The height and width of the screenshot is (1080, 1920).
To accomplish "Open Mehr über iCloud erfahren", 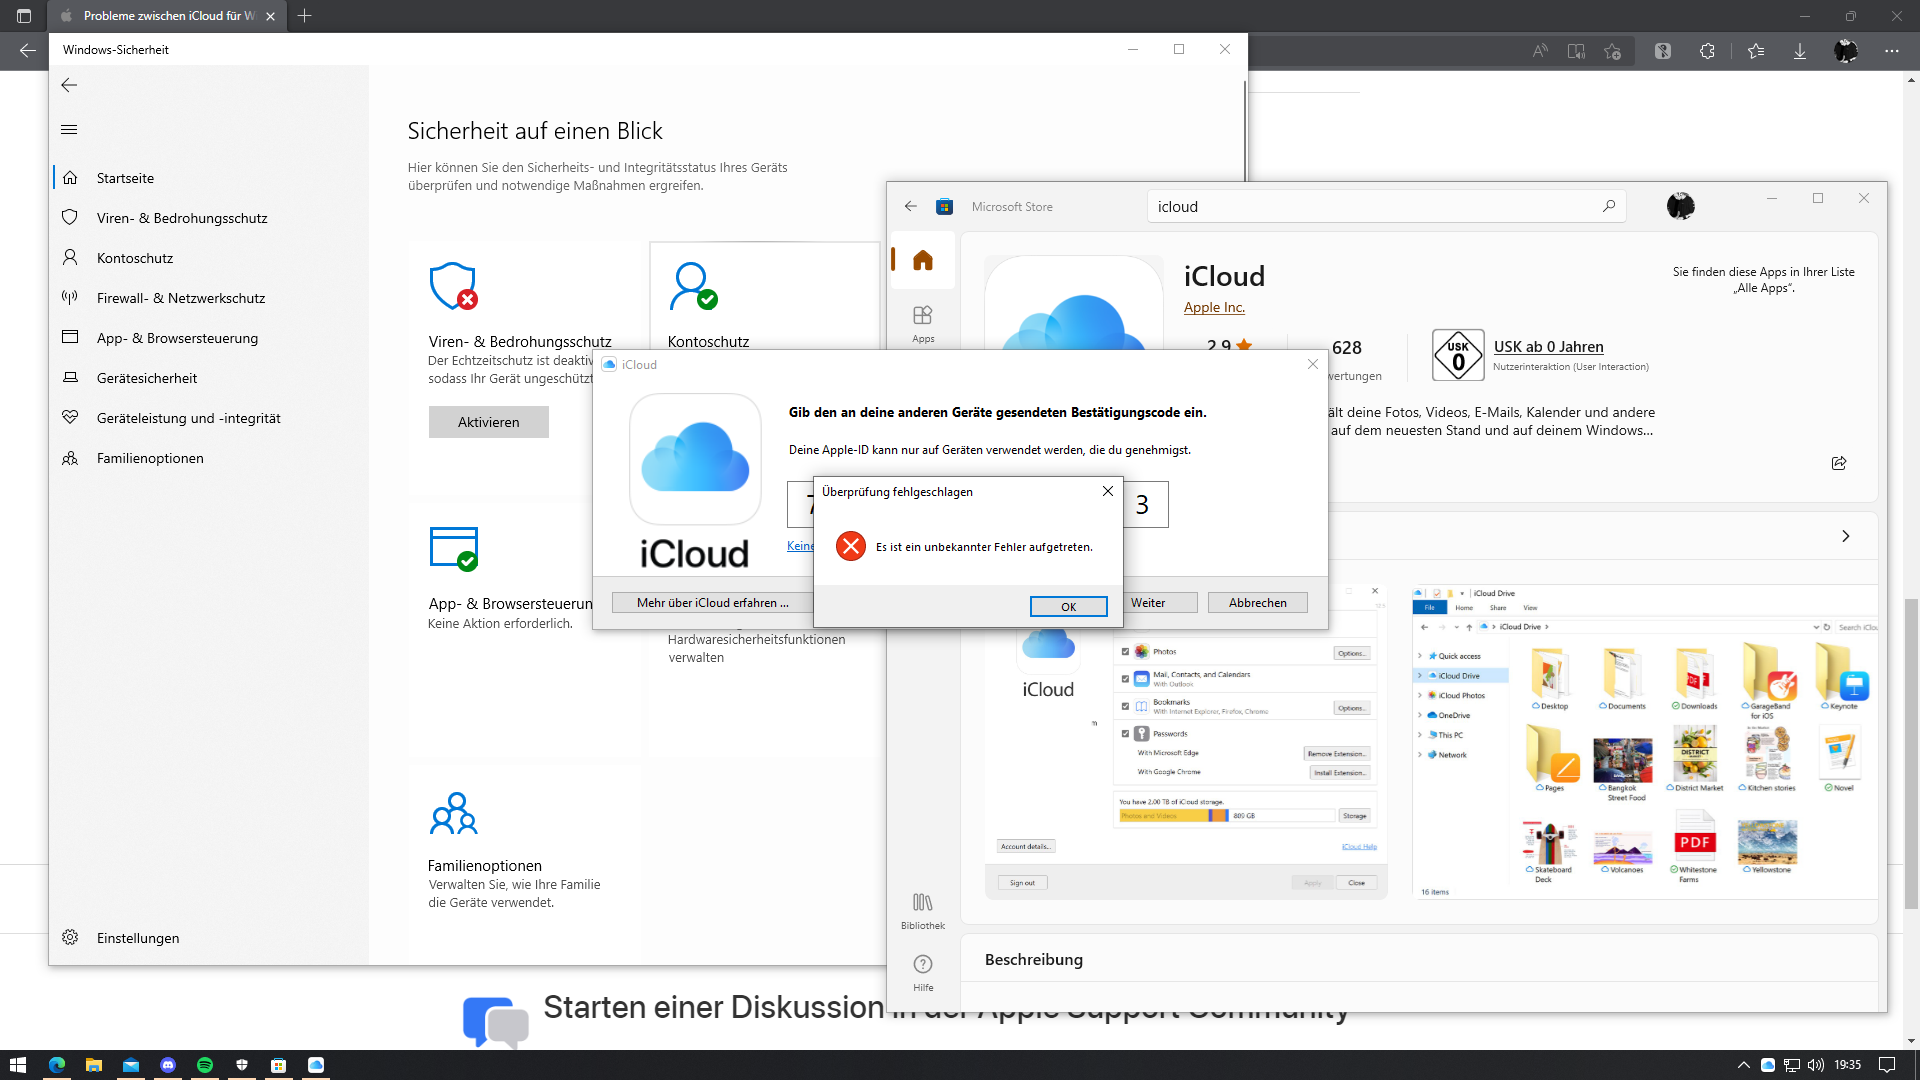I will coord(712,603).
